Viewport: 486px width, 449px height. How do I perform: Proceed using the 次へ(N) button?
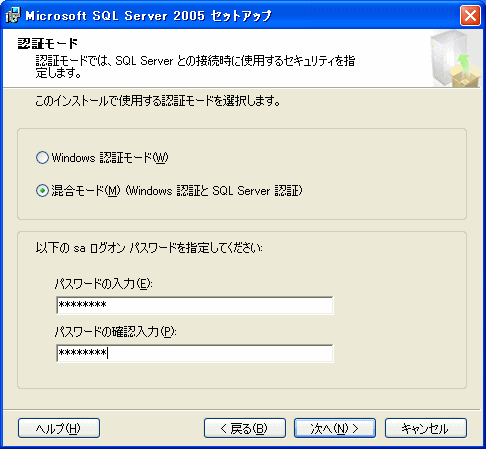[335, 428]
